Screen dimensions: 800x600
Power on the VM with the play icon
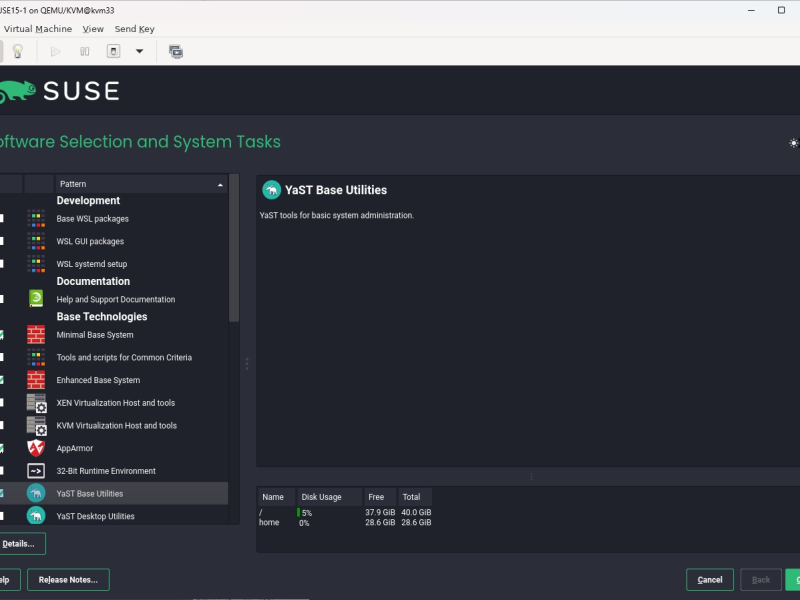[55, 52]
